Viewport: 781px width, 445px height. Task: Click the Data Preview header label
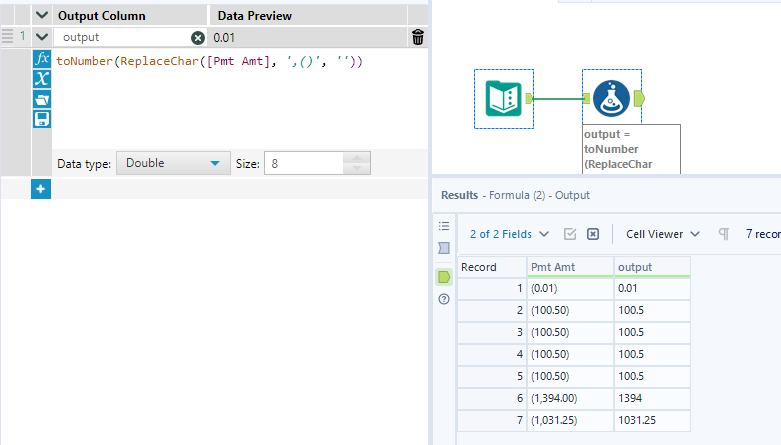(x=255, y=16)
